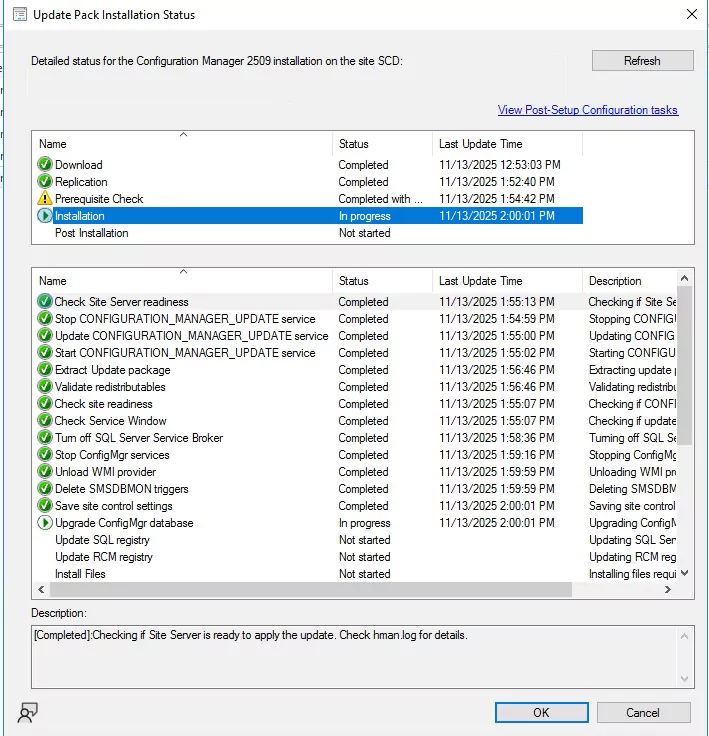Select the Download row name

[x=78, y=165]
